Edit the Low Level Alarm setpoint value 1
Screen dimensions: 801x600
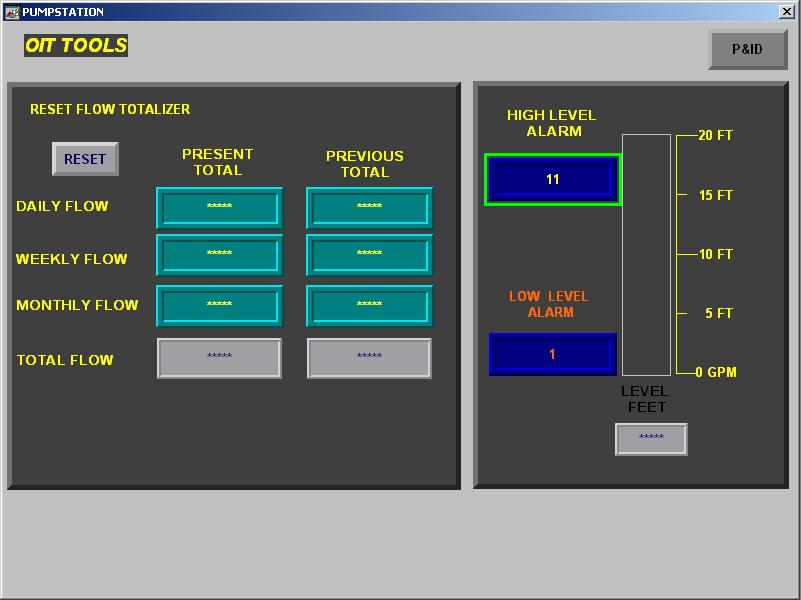pos(552,354)
